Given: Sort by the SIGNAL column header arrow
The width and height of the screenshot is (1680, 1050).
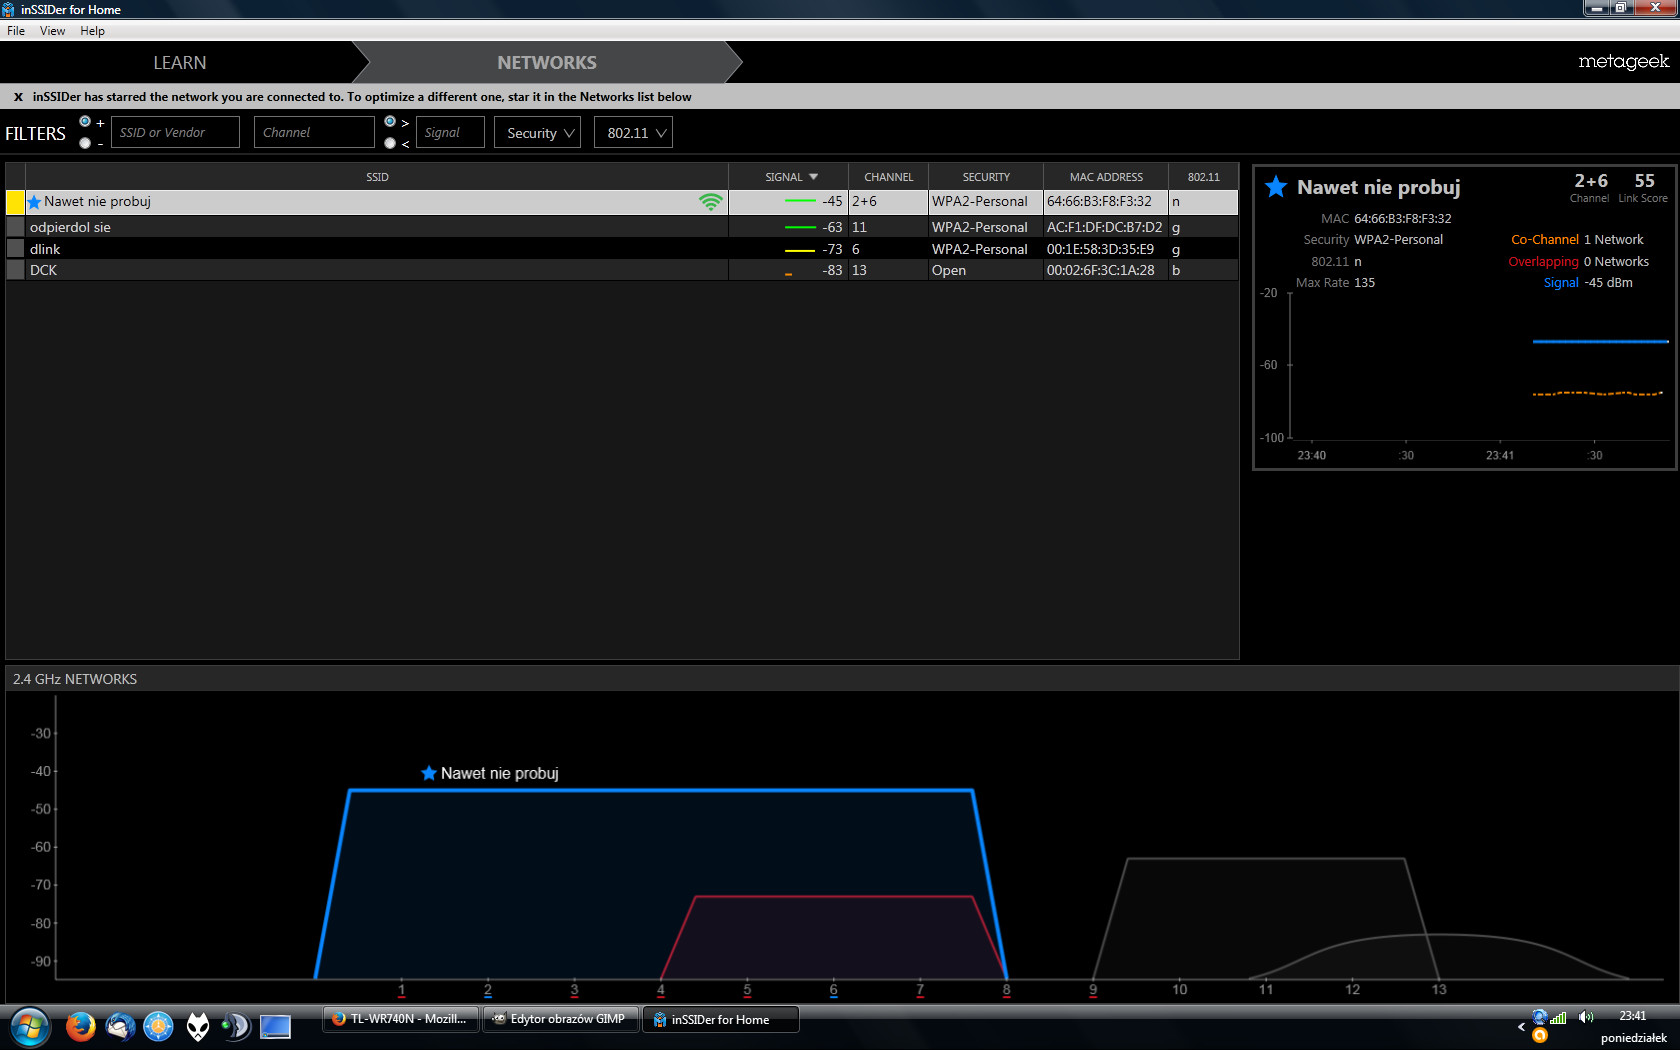Looking at the screenshot, I should coord(813,177).
